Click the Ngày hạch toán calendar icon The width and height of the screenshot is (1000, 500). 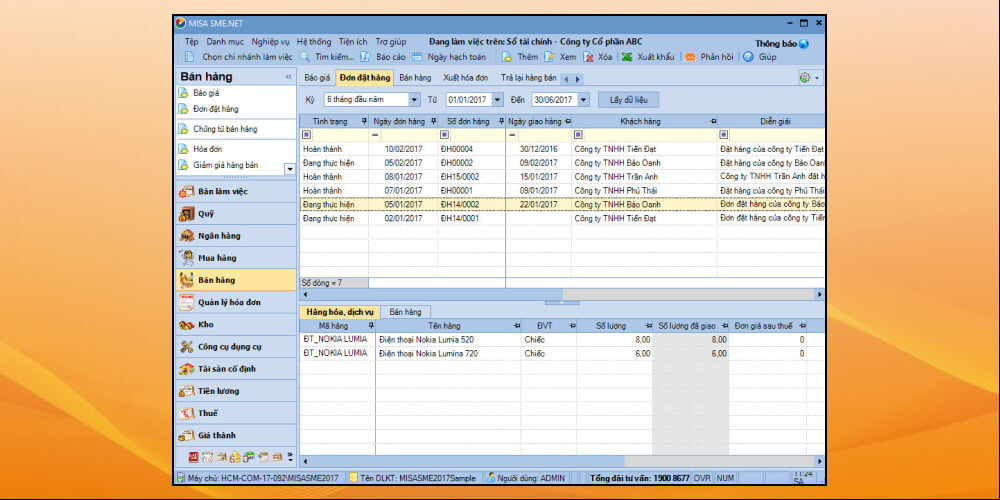[x=417, y=57]
